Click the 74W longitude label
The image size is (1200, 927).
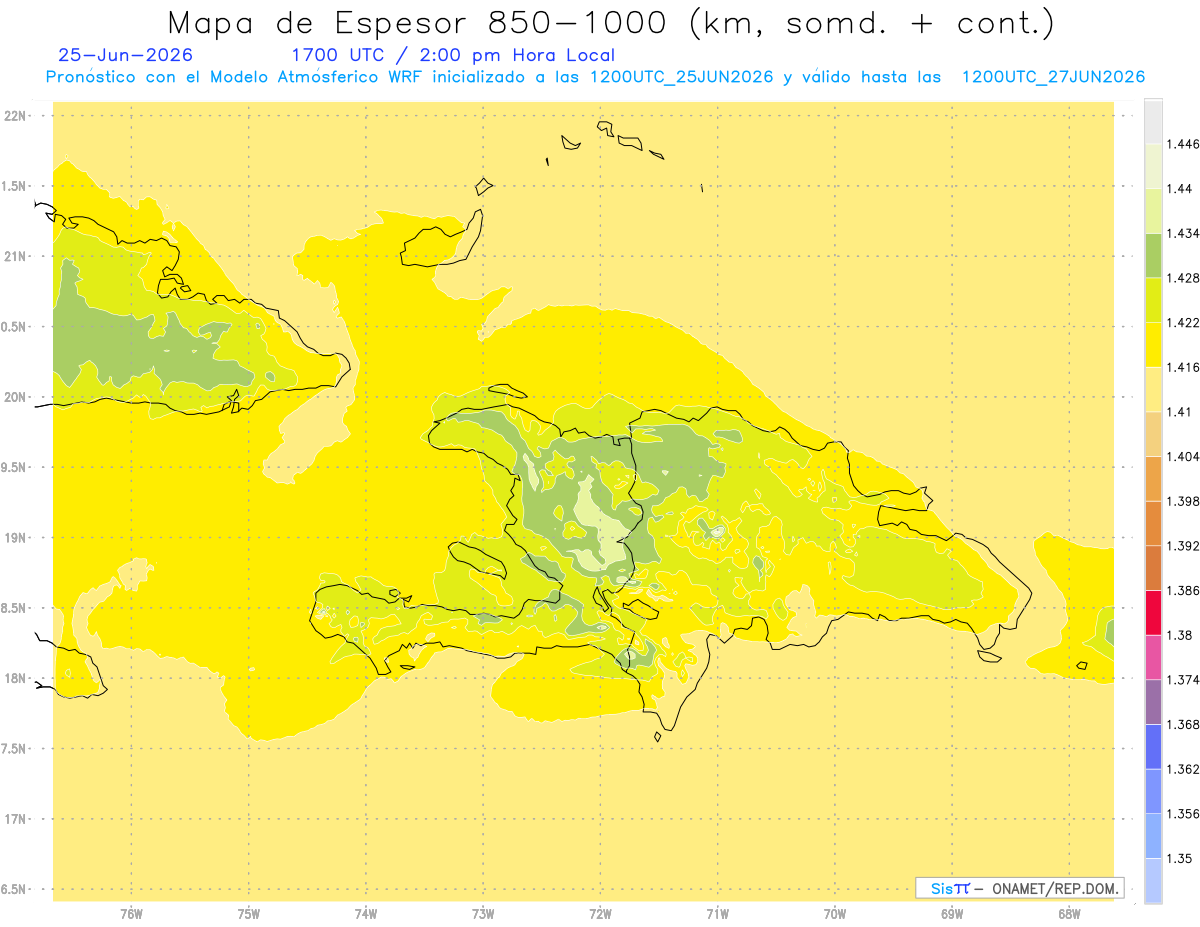pyautogui.click(x=365, y=913)
